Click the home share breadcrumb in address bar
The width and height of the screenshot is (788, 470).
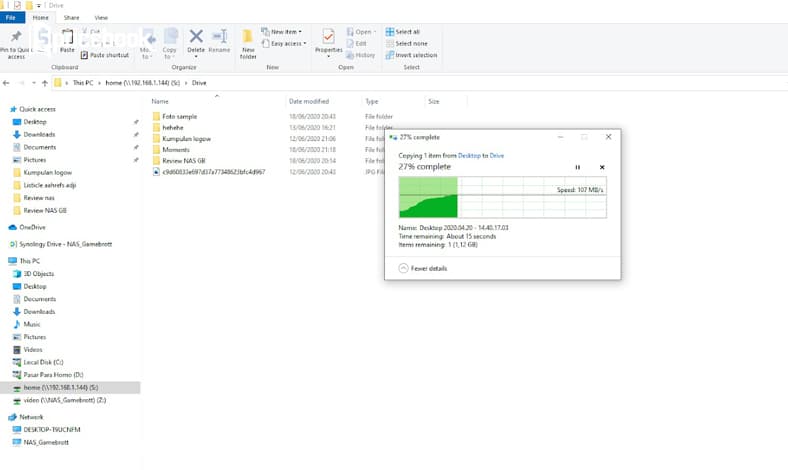(x=142, y=83)
